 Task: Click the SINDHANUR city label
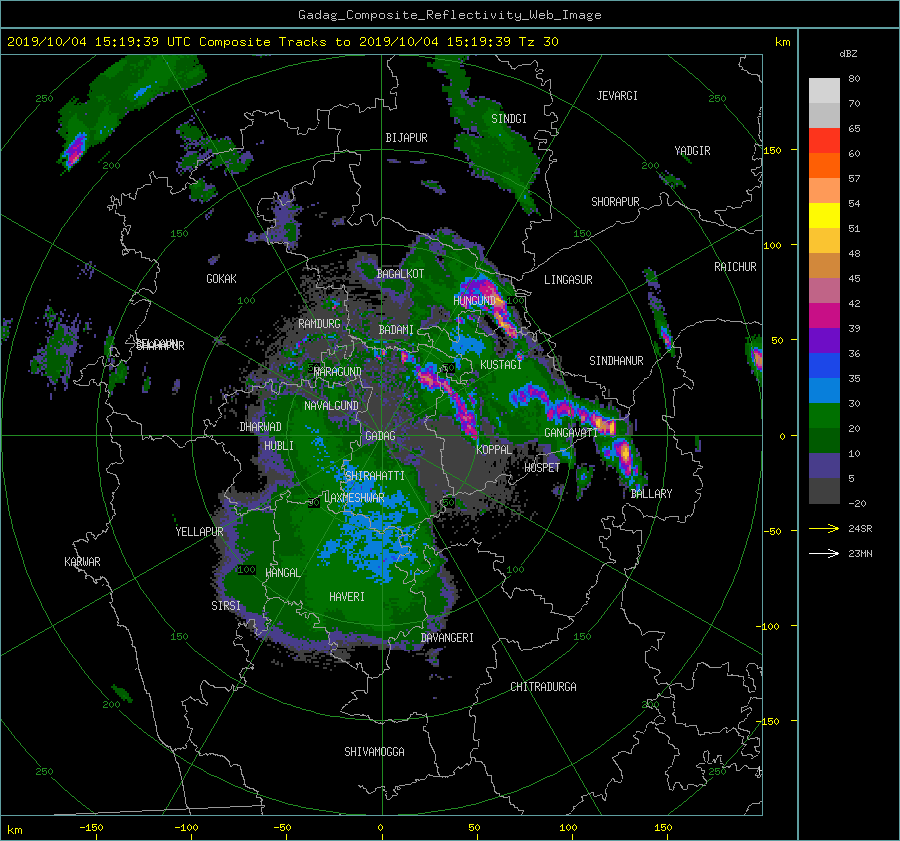[616, 361]
